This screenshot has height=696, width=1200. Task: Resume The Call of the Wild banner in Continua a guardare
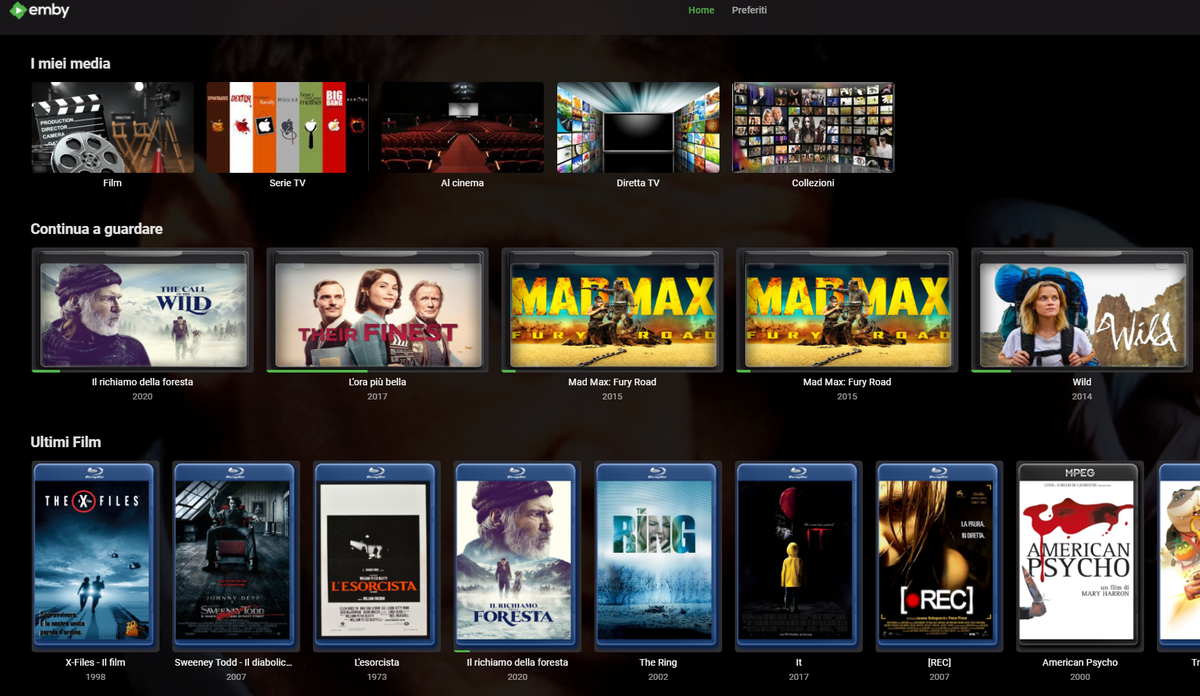tap(142, 310)
